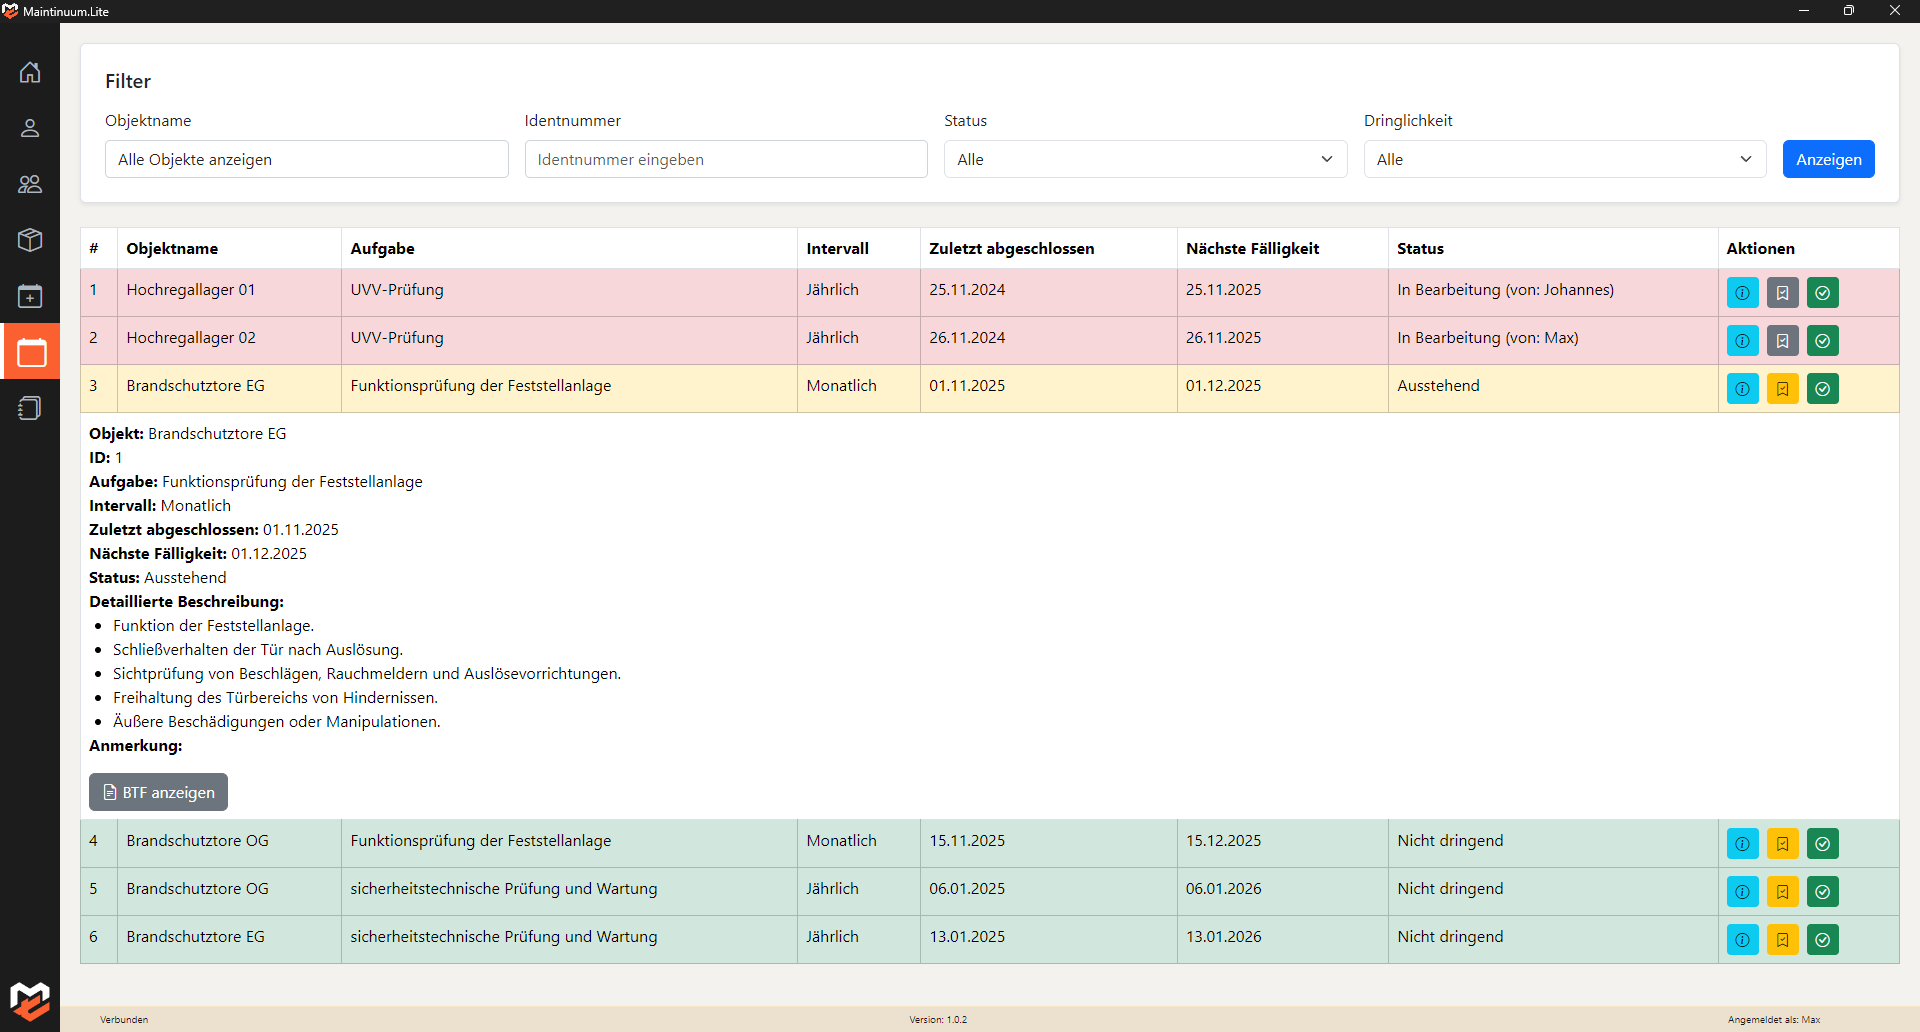
Task: Click the Objektname filter input field
Action: (306, 159)
